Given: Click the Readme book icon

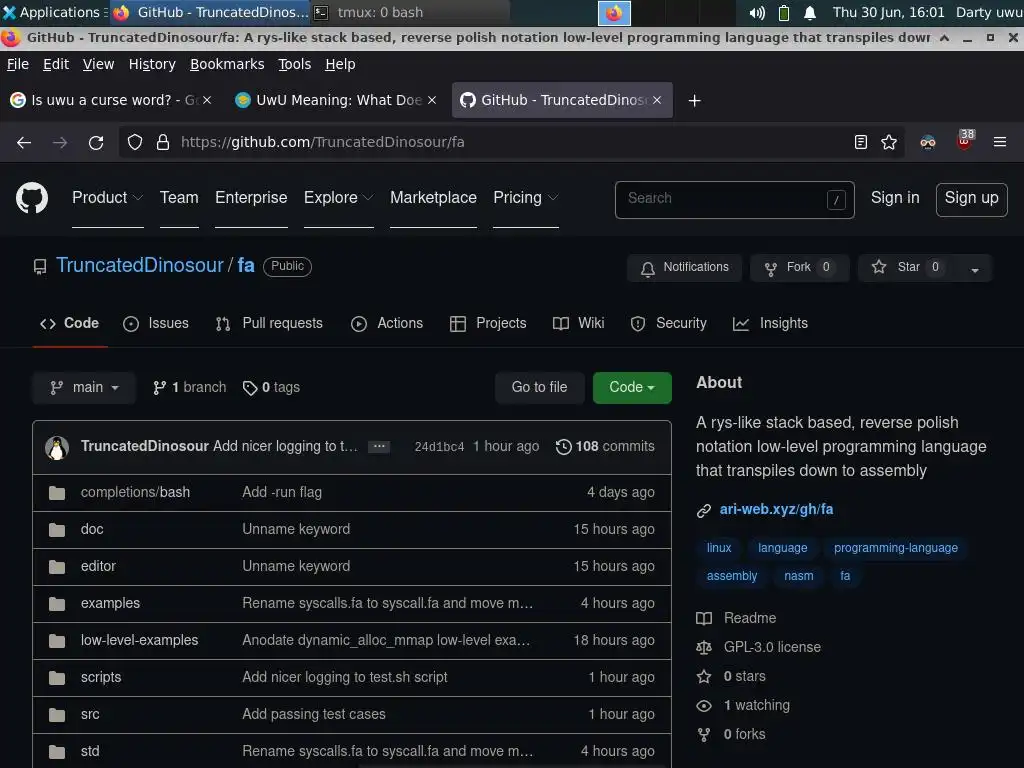Looking at the screenshot, I should (704, 618).
